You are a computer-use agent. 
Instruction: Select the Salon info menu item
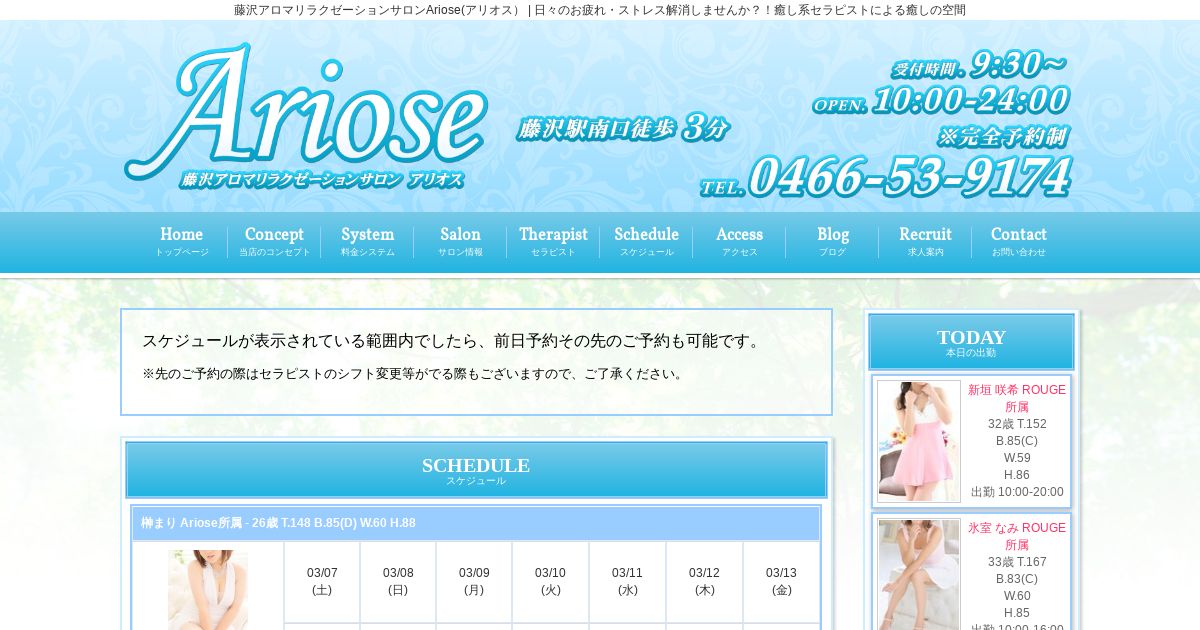(x=460, y=242)
